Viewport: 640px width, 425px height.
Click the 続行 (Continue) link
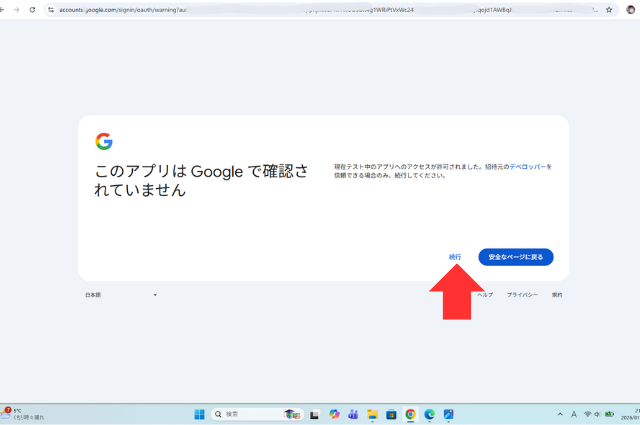455,257
